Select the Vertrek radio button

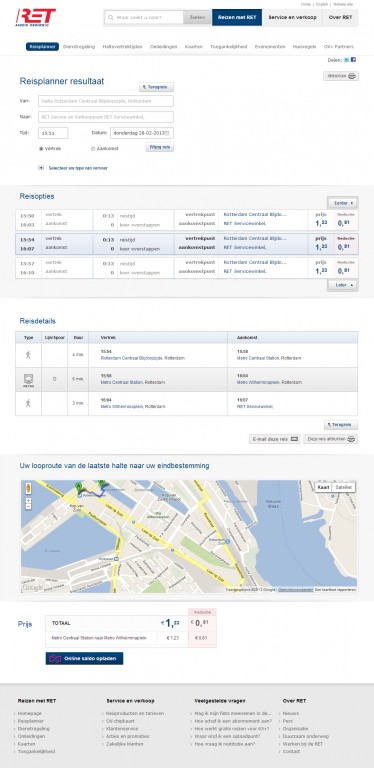pos(41,148)
